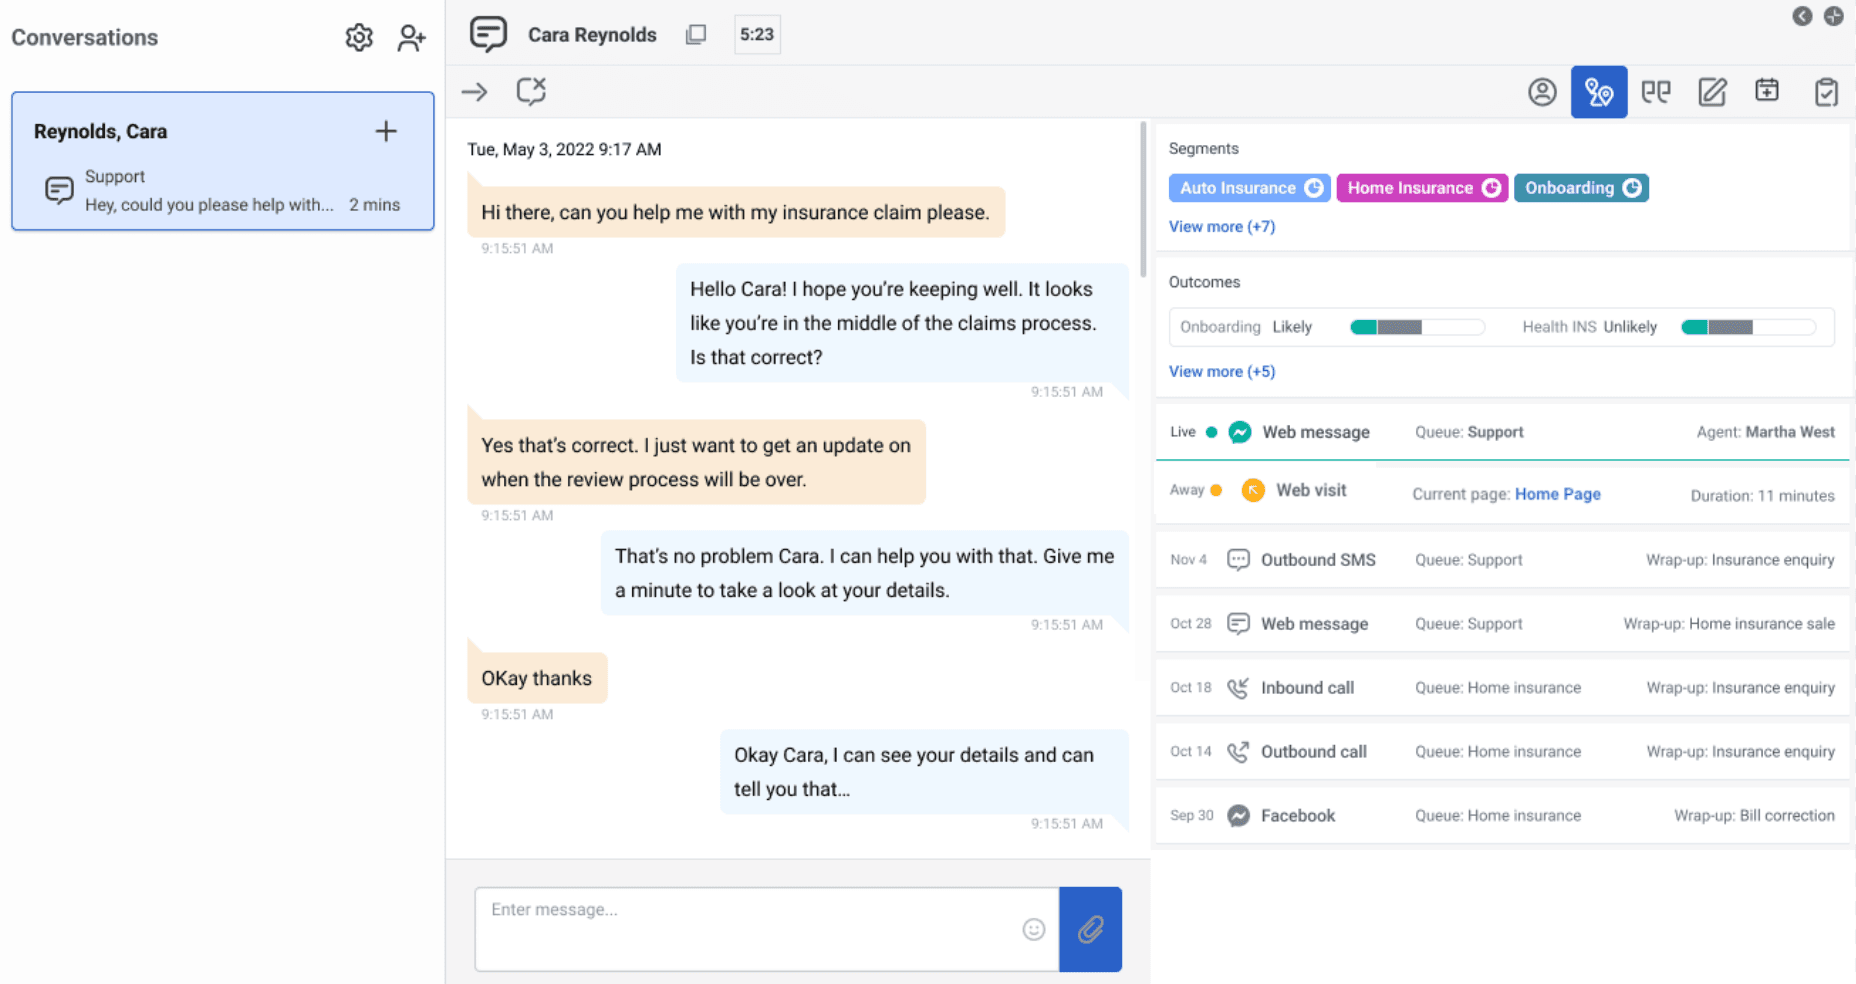Collapse the journey panel with the right chevron
Screen dimensions: 1856x984
tap(1802, 16)
